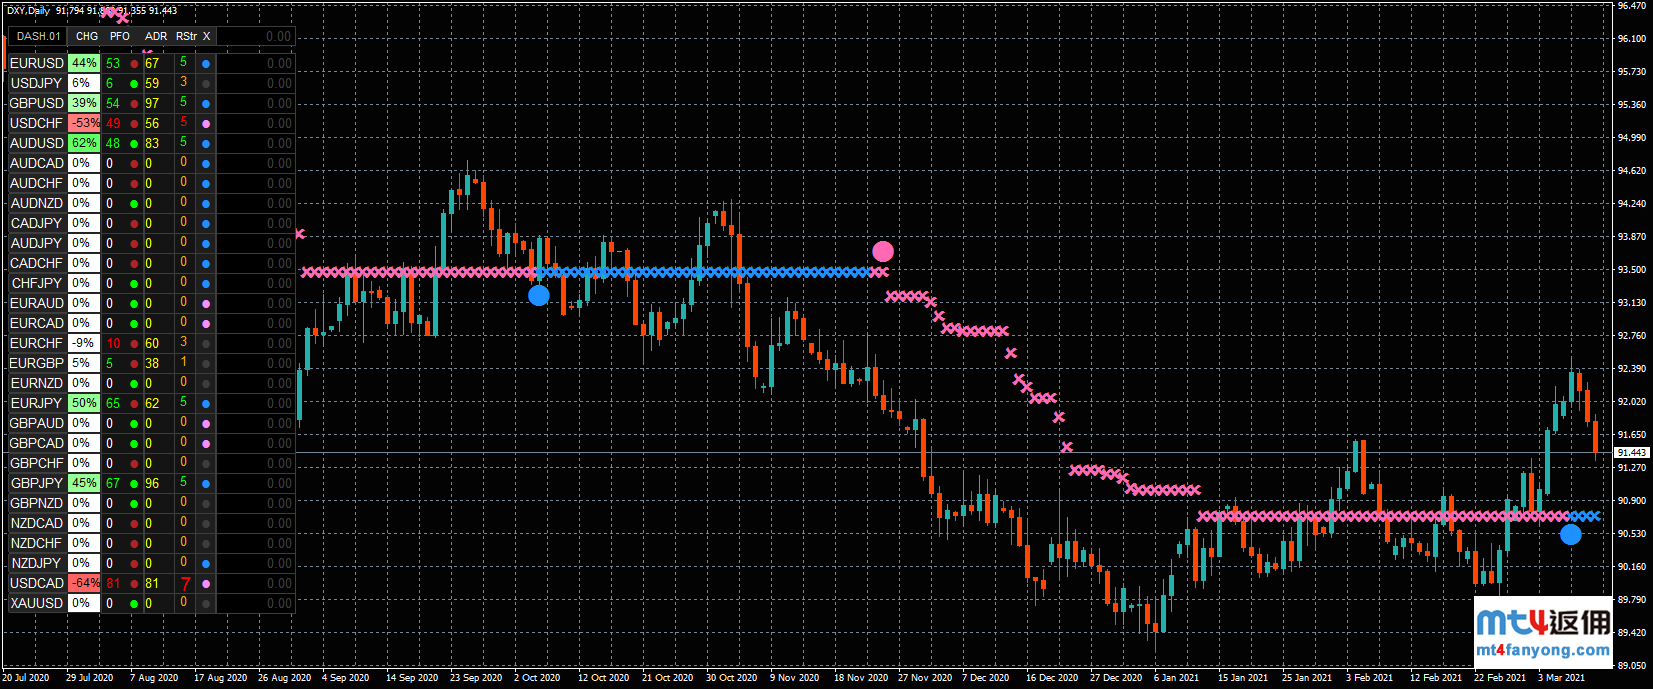Click the large pink circle signal marker
1653x689 pixels.
[882, 251]
